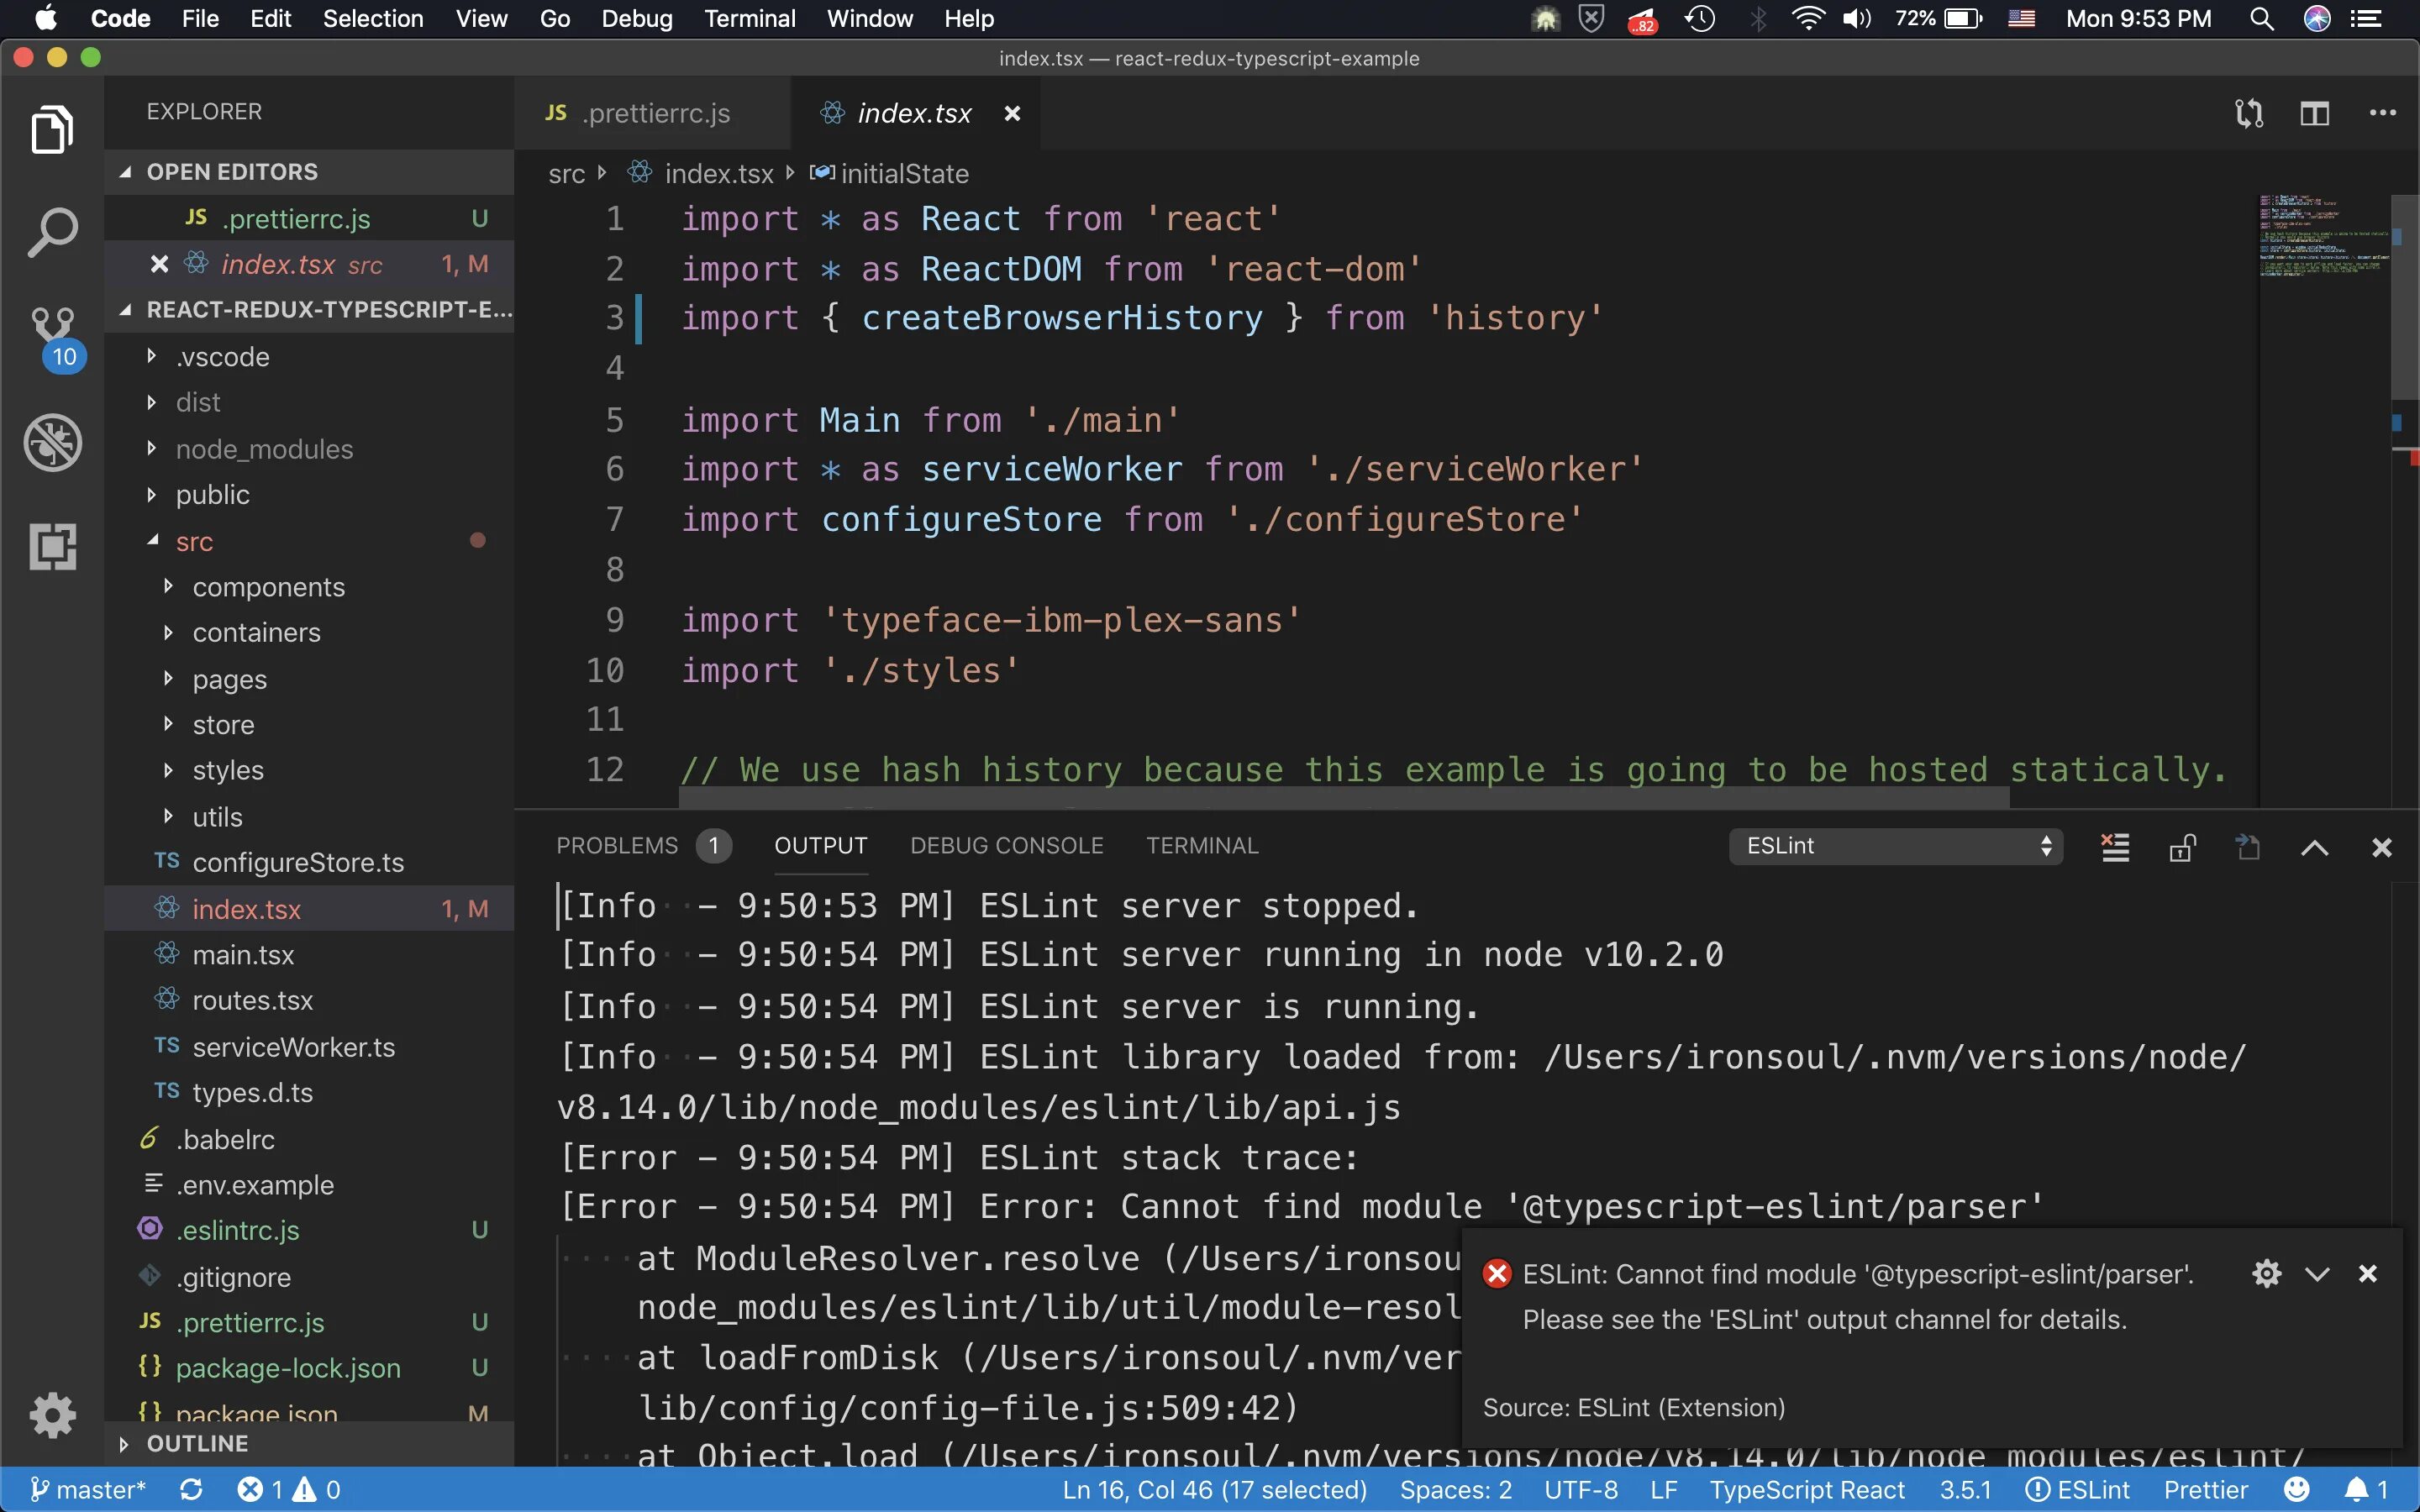The height and width of the screenshot is (1512, 2420).
Task: Open configureStore.ts in the explorer
Action: click(297, 862)
